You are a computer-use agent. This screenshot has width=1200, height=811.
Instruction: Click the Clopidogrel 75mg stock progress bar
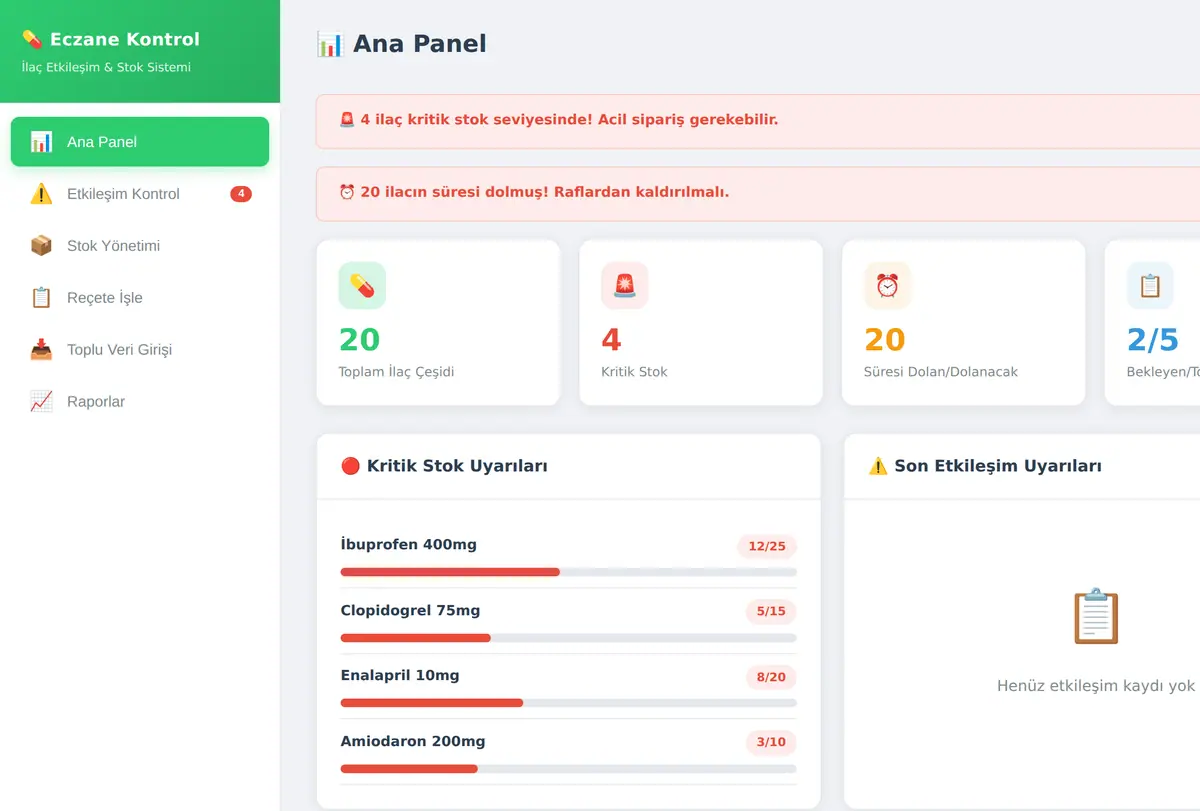(569, 638)
